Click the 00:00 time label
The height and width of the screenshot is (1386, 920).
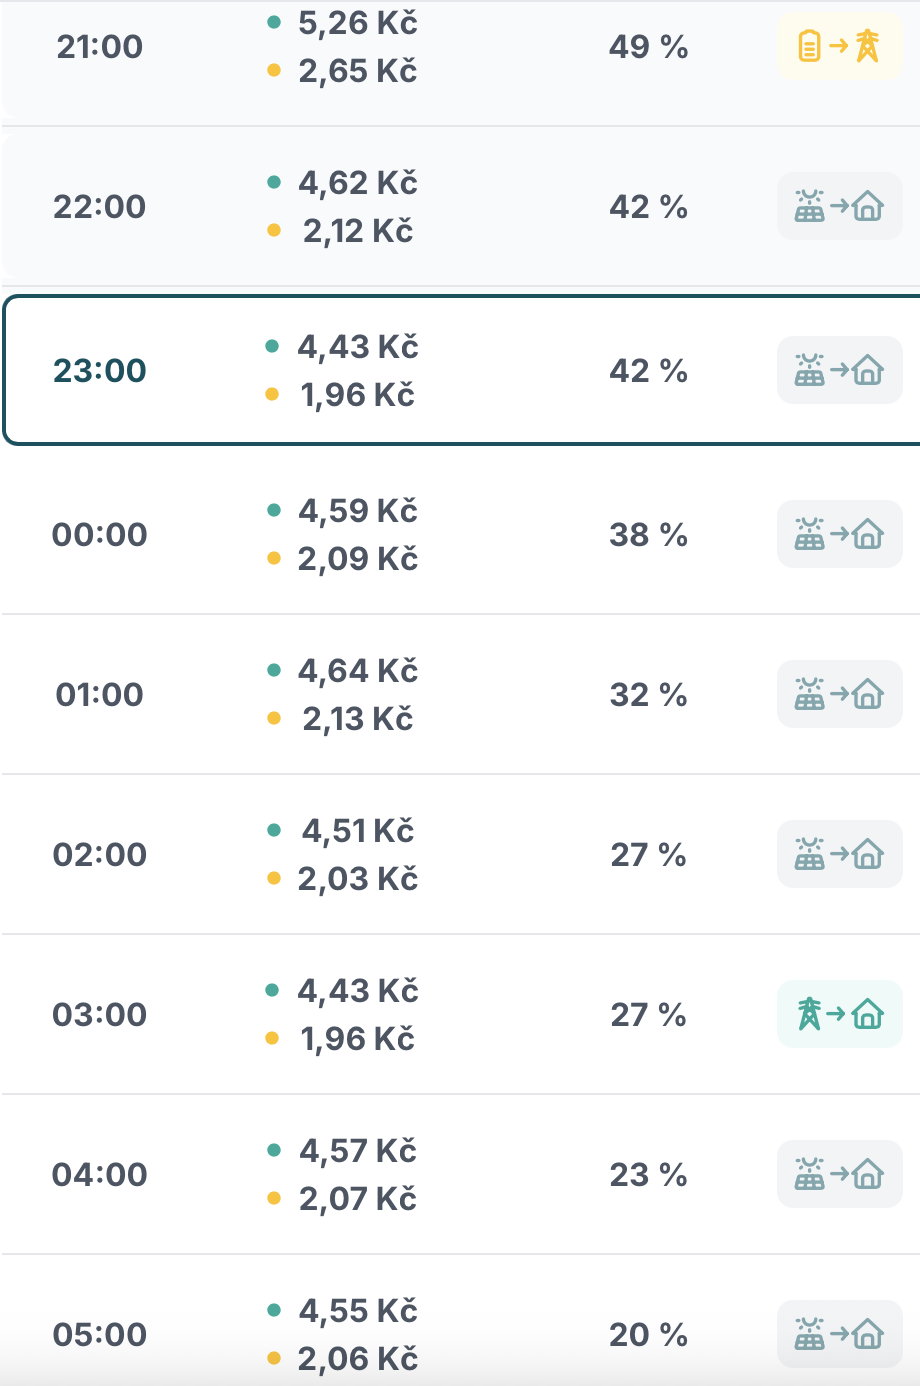point(100,535)
